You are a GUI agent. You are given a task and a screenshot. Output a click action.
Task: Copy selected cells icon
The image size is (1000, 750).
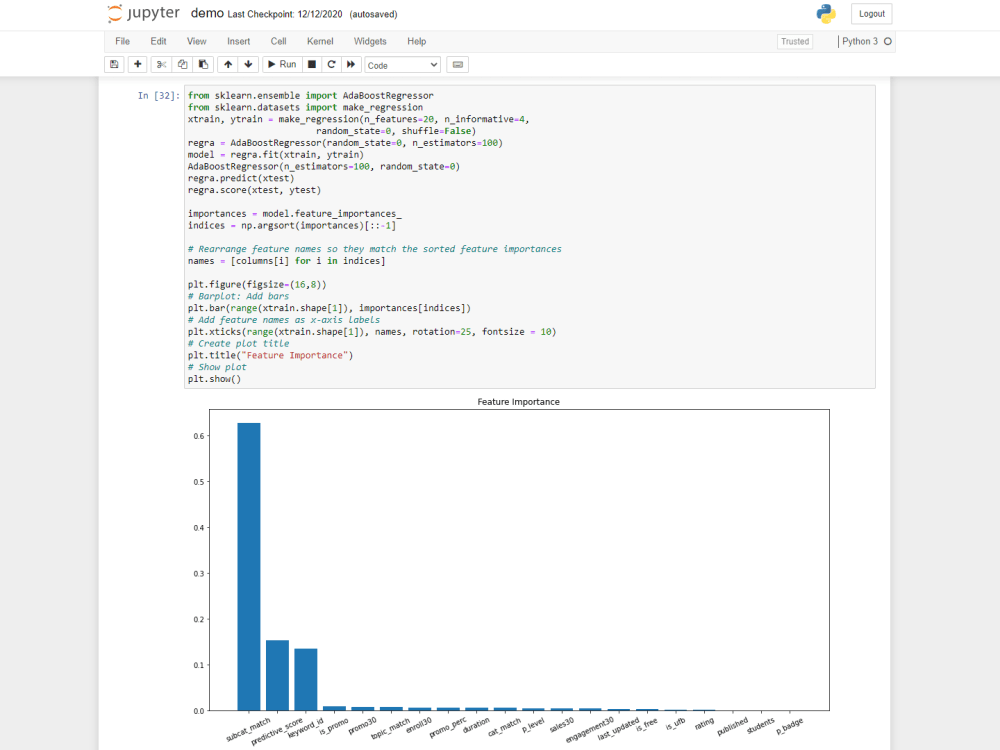pos(182,64)
